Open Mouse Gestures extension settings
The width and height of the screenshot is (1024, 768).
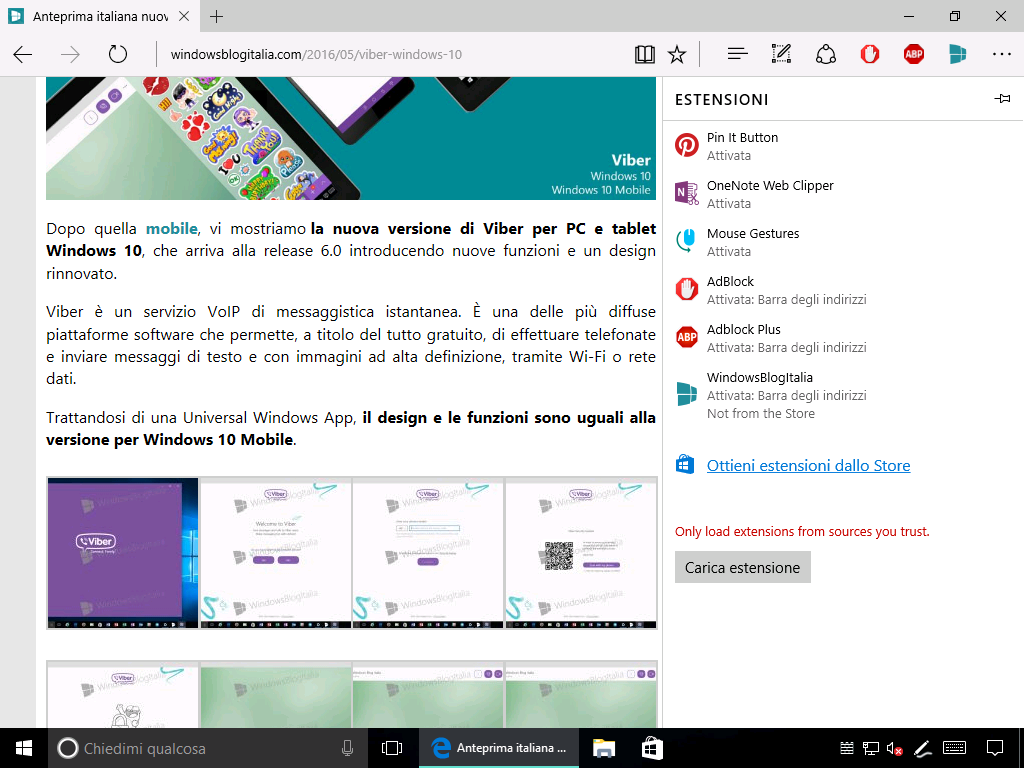coord(842,242)
